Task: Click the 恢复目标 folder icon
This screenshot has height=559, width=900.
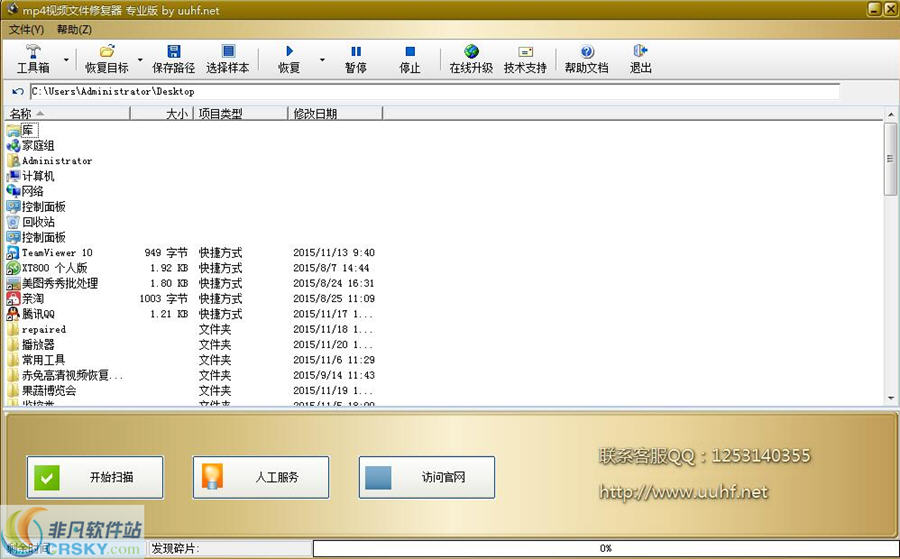Action: tap(107, 52)
